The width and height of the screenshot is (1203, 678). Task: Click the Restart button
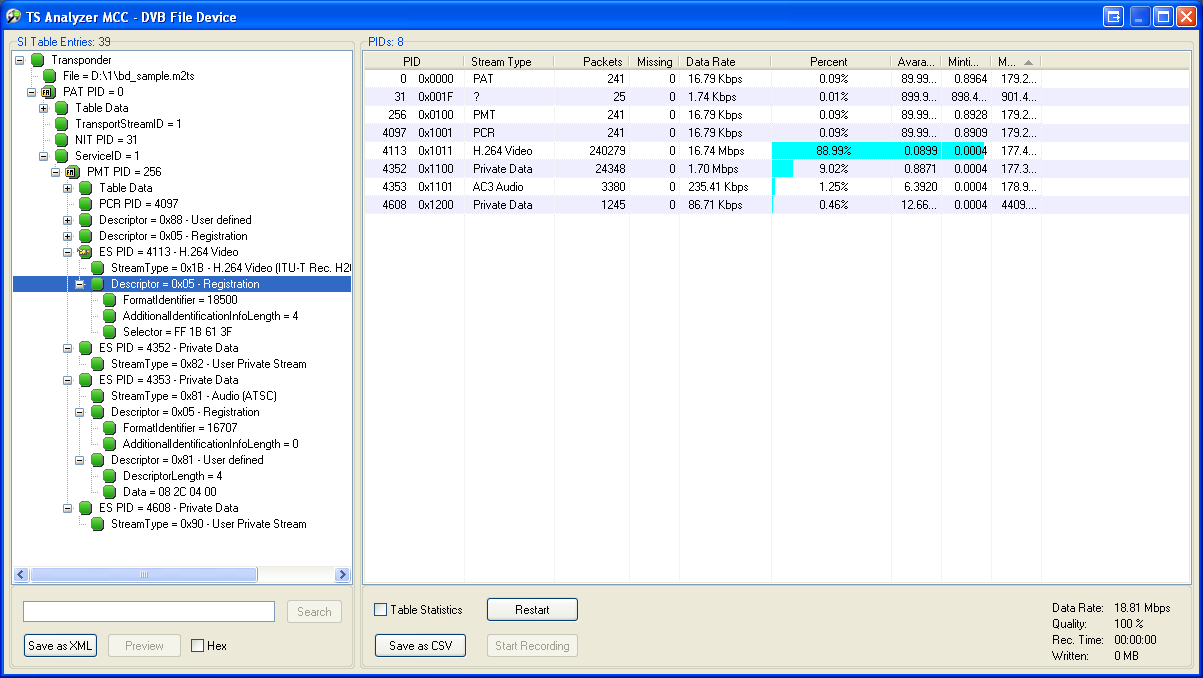click(x=532, y=610)
